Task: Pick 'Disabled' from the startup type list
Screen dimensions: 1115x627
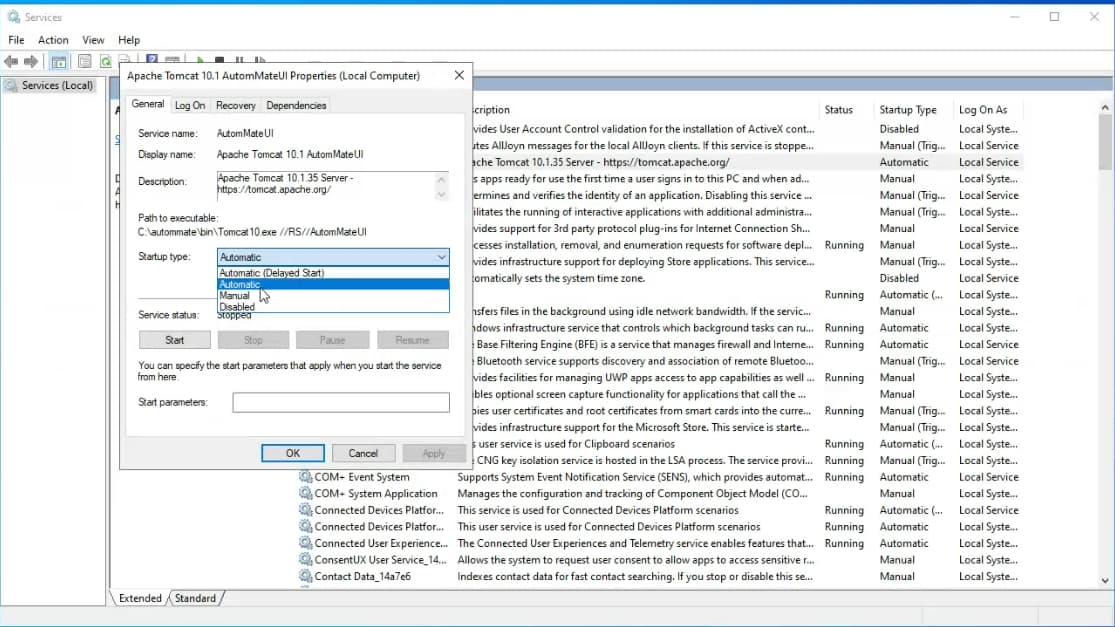Action: [237, 307]
